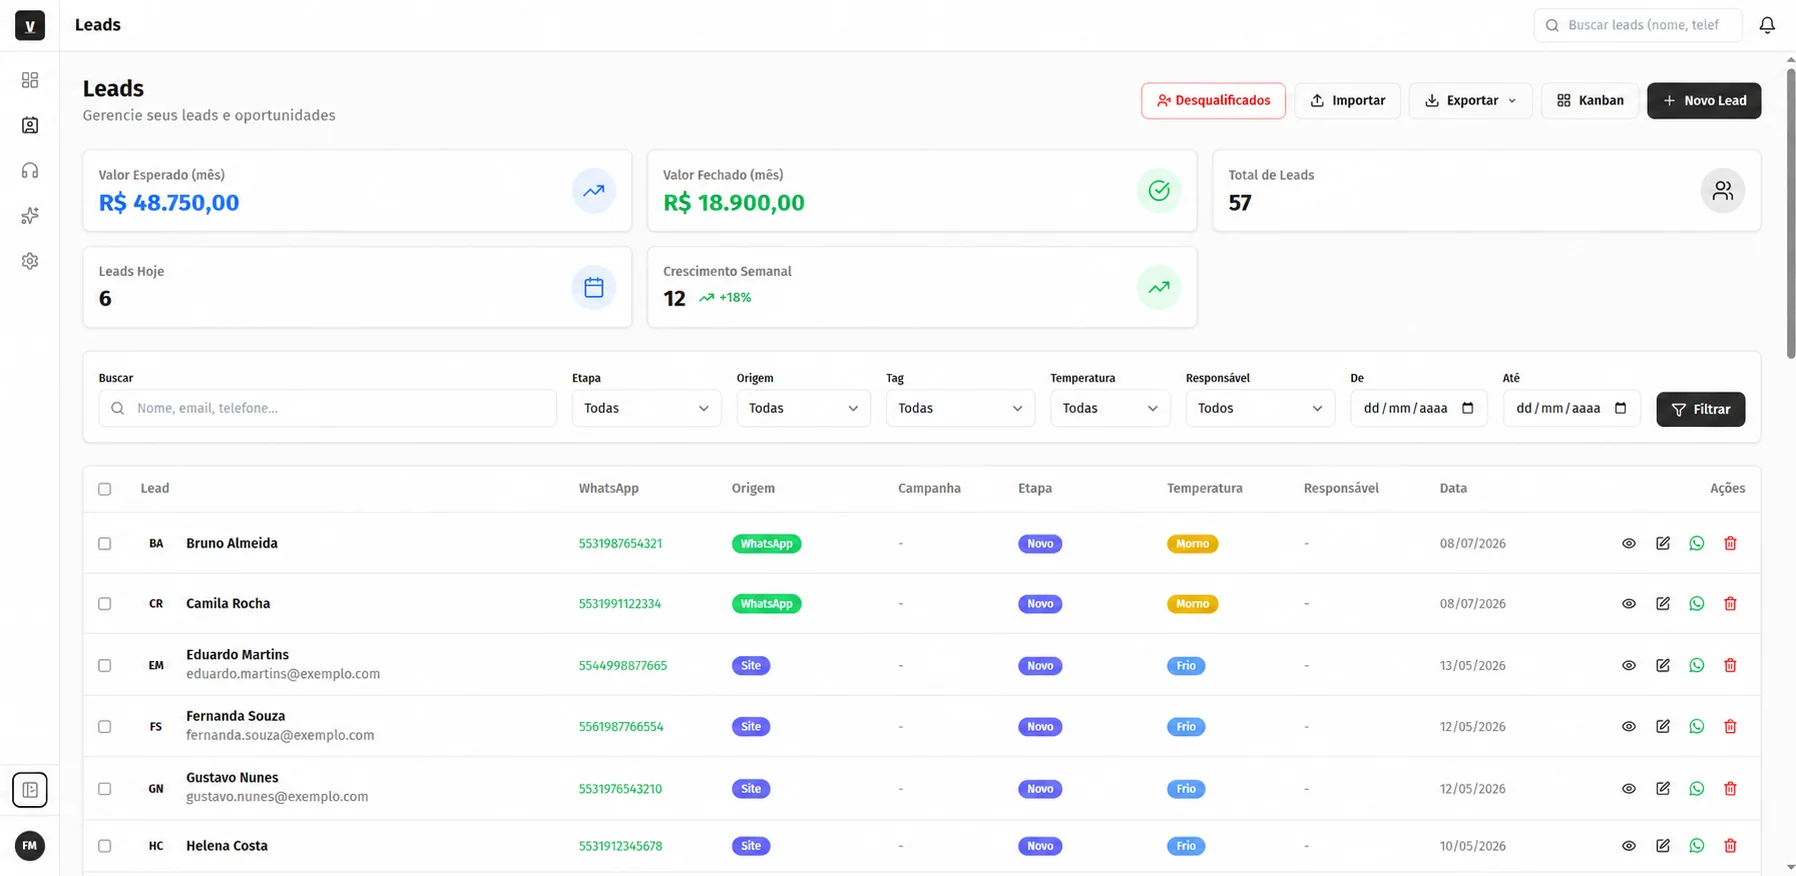1796x876 pixels.
Task: Click the Desqualificados button
Action: coord(1213,101)
